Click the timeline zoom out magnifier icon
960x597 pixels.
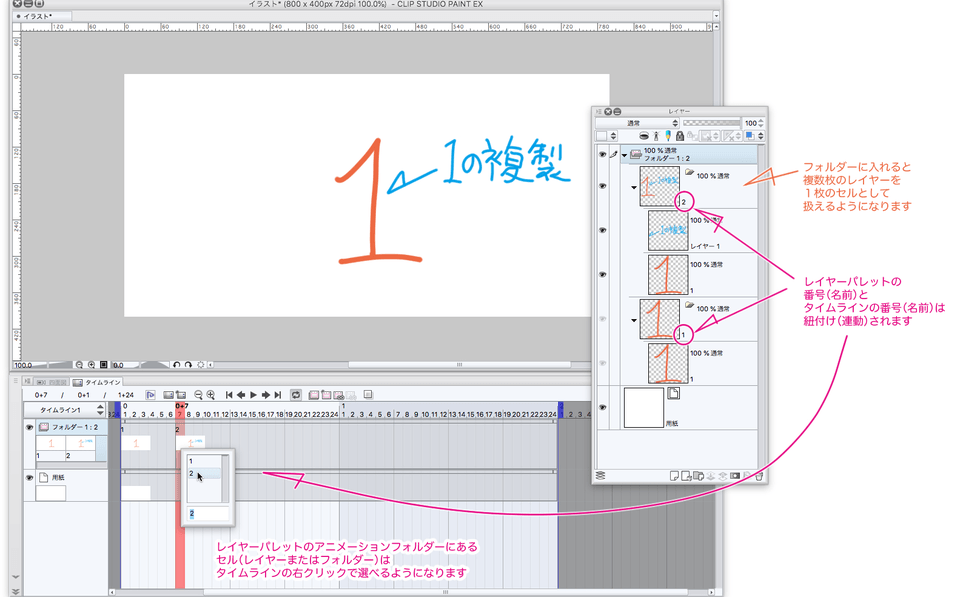(x=198, y=395)
